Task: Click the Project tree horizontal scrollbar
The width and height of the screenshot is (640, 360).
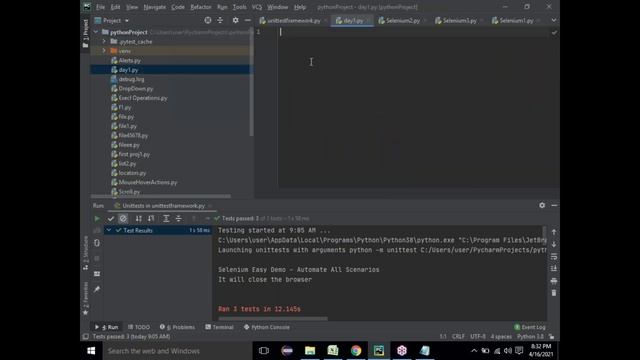Action: [161, 196]
